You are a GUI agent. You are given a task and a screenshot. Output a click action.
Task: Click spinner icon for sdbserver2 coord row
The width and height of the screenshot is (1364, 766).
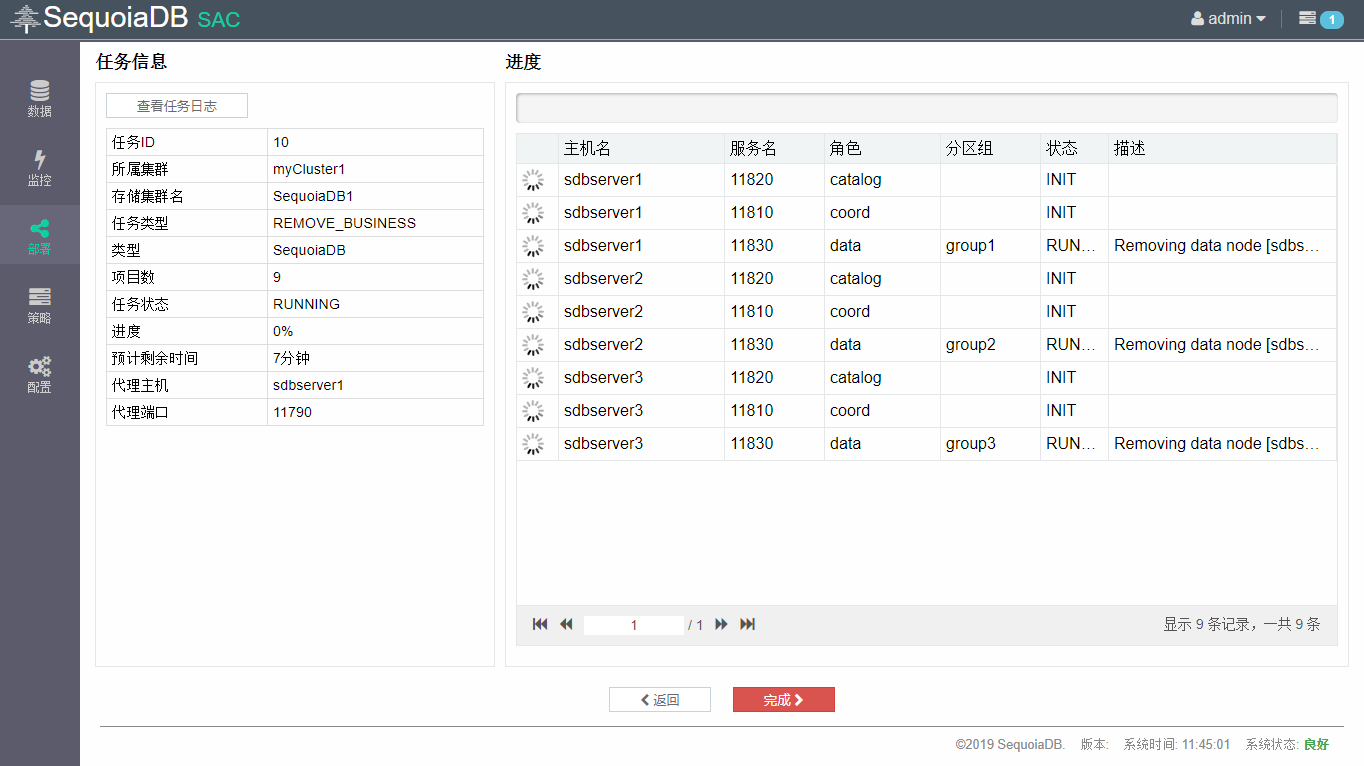tap(534, 312)
